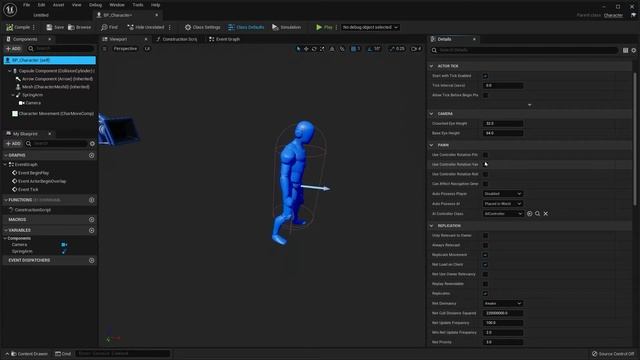
Task: Open the File menu
Action: click(27, 5)
